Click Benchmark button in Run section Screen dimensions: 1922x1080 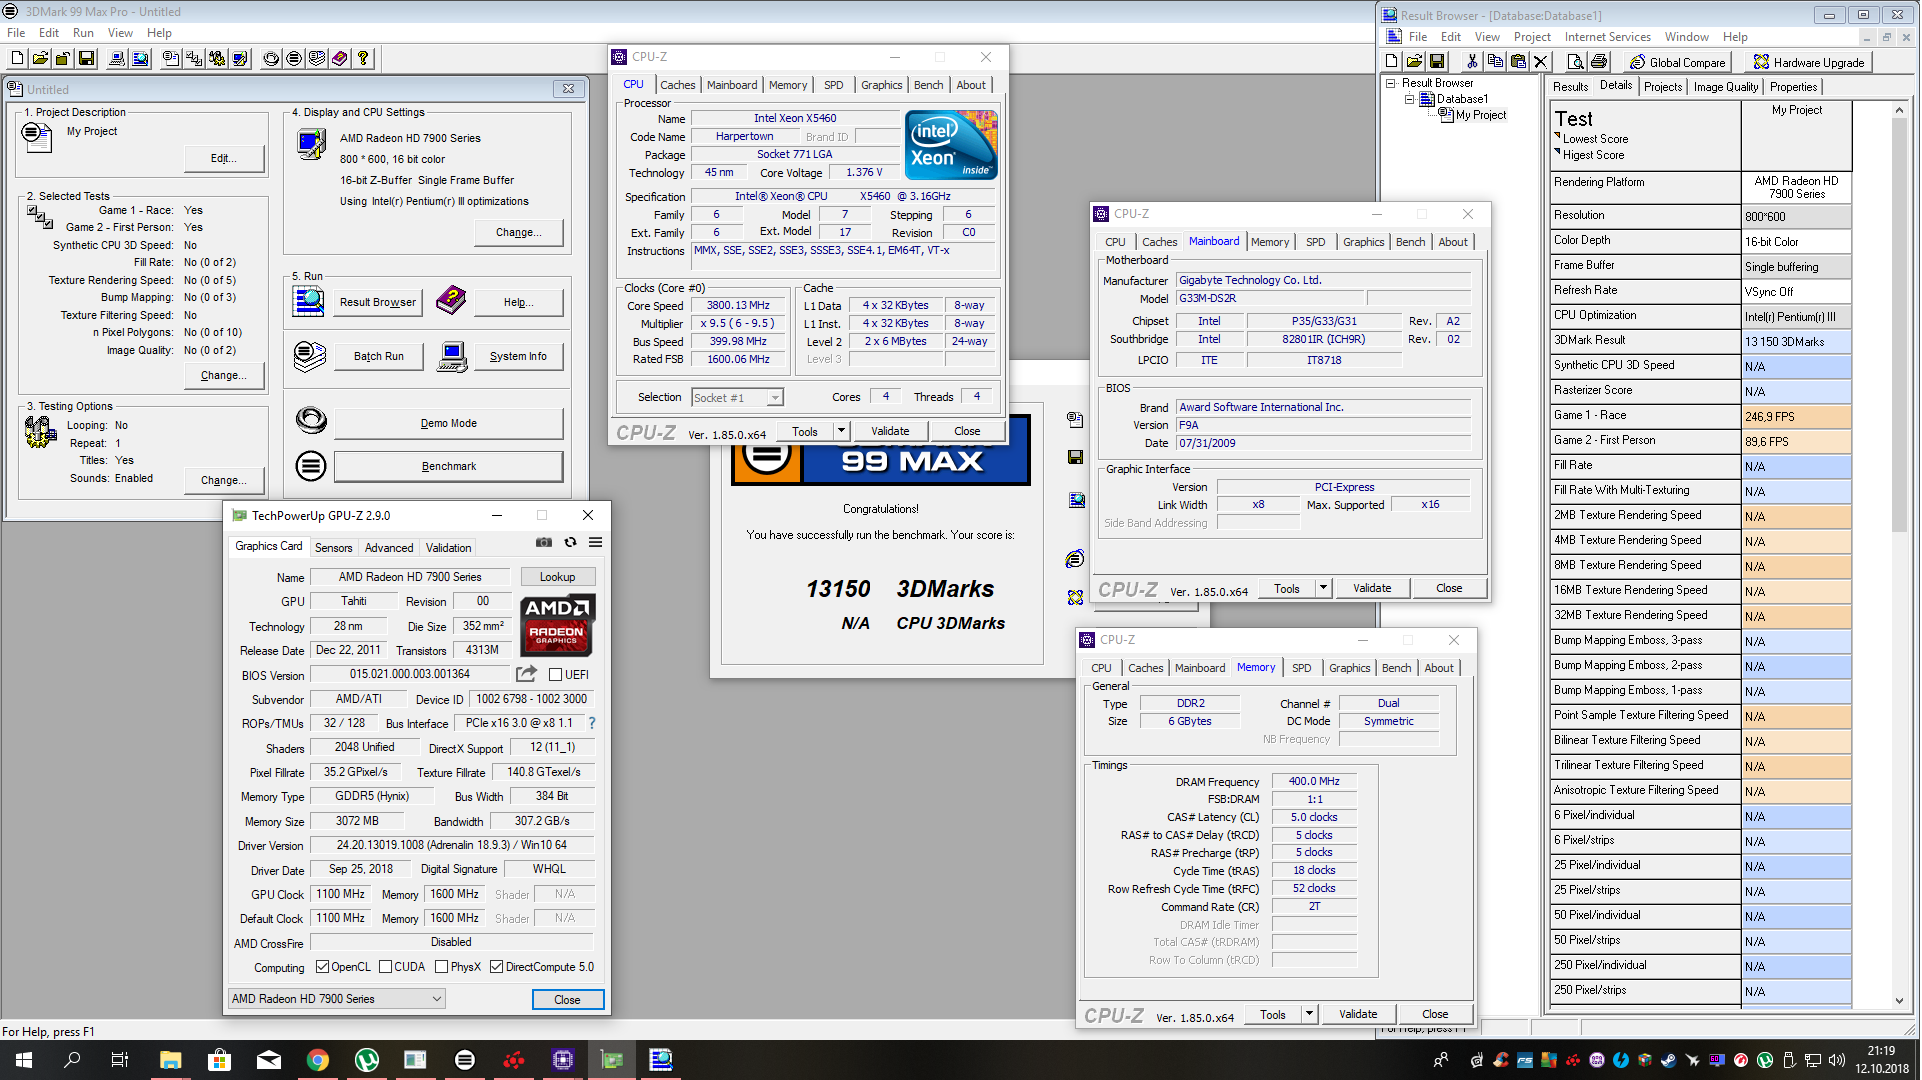pyautogui.click(x=449, y=467)
